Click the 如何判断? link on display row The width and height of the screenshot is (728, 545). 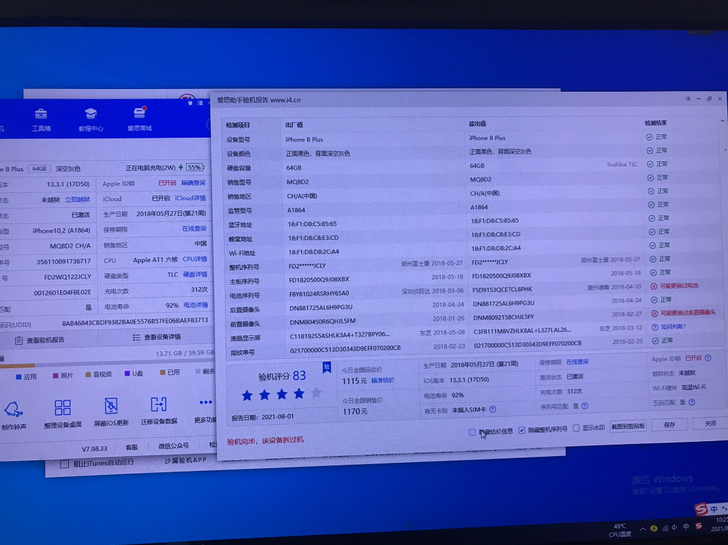[673, 327]
